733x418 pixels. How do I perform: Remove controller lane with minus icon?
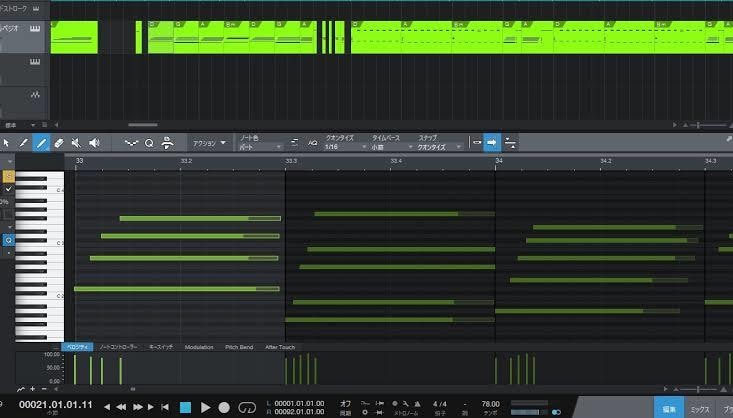[x=44, y=389]
